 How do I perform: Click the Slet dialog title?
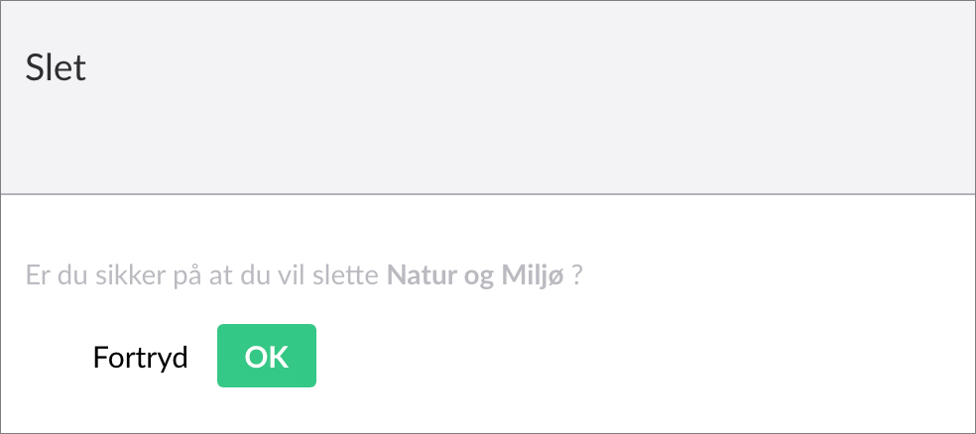[56, 68]
